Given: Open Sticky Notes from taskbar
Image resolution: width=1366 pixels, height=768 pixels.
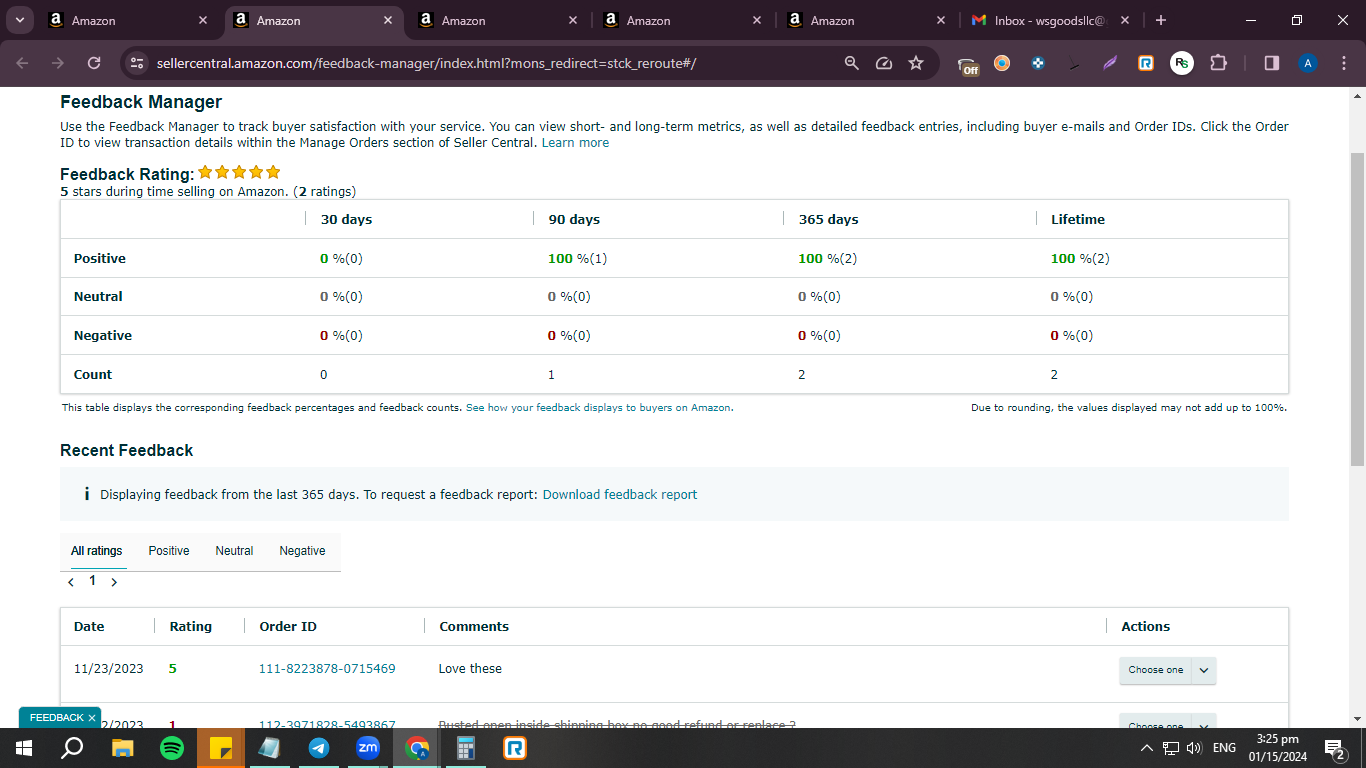Looking at the screenshot, I should [221, 748].
